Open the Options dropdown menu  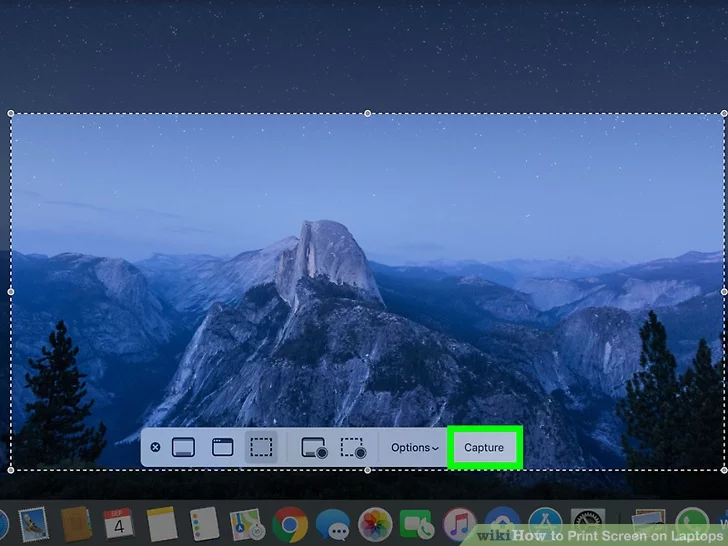tap(414, 448)
